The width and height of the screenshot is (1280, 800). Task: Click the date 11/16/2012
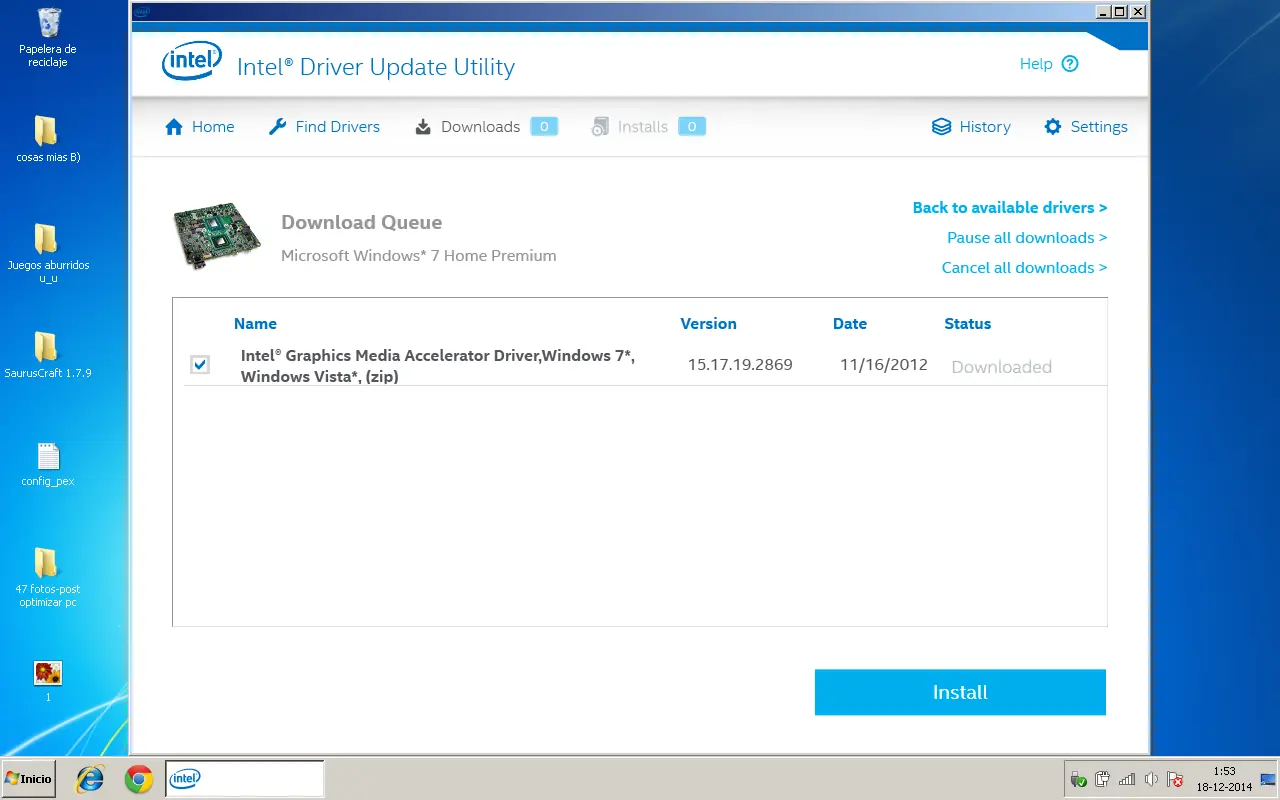pyautogui.click(x=884, y=365)
